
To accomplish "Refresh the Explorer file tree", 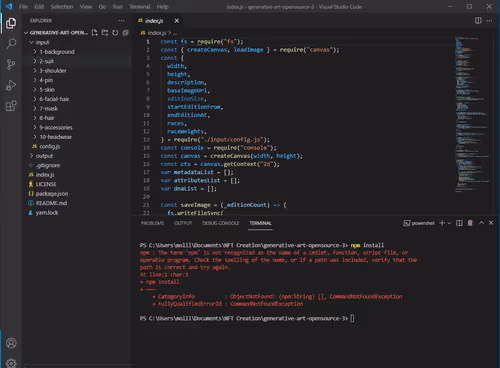I will pyautogui.click(x=115, y=33).
